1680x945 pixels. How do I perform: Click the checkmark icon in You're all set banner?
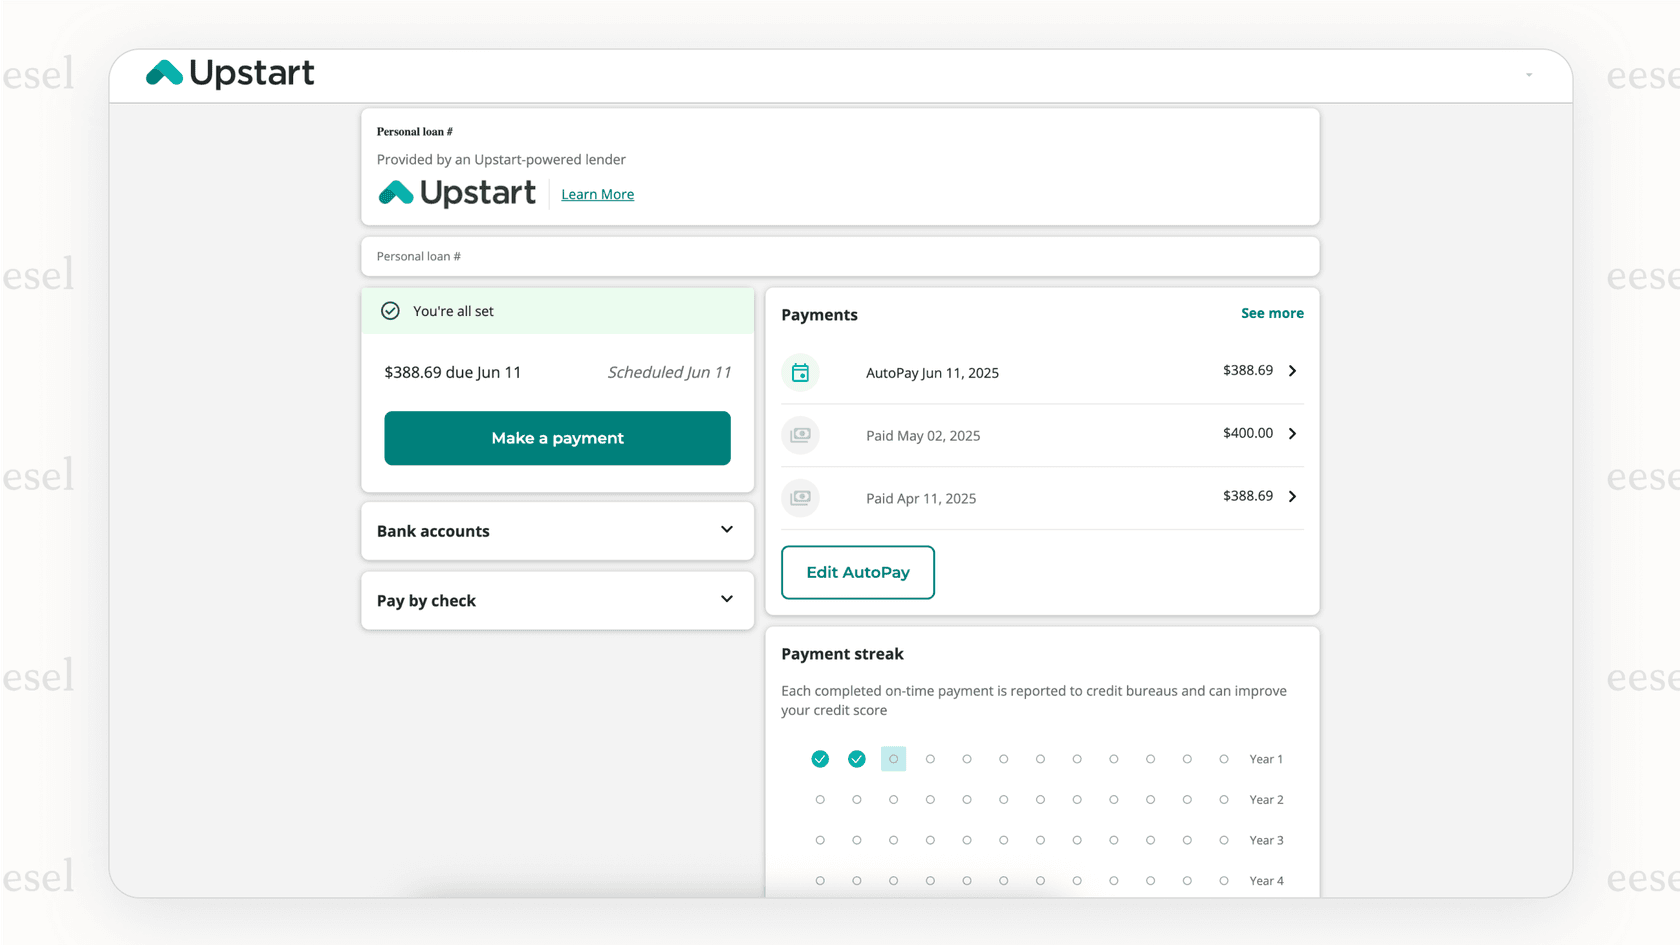tap(390, 310)
